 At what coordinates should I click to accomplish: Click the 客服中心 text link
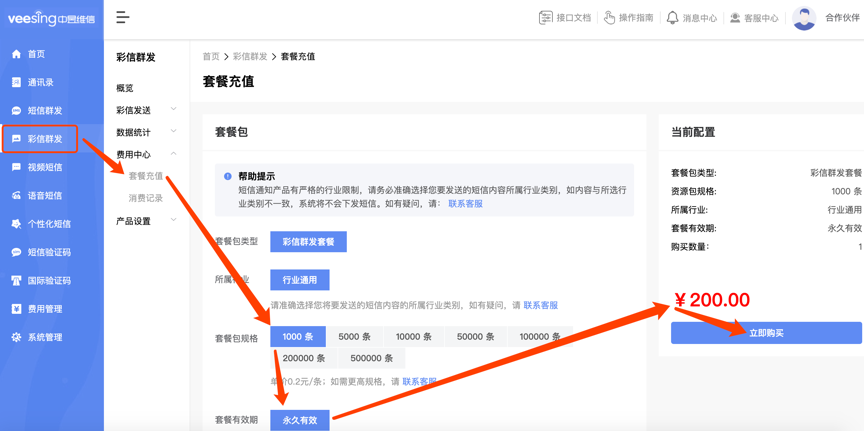761,18
